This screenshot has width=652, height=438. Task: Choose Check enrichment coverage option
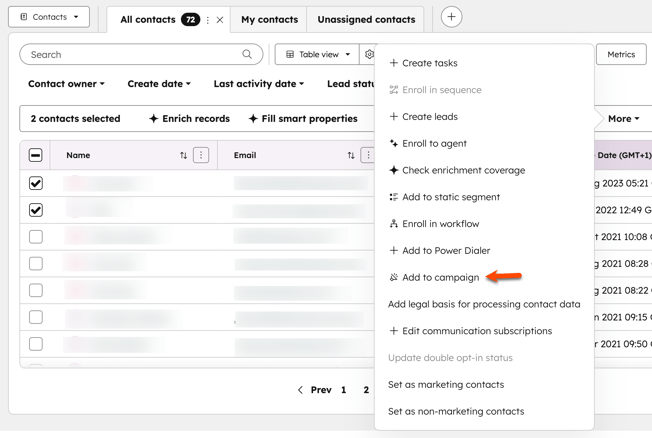click(457, 170)
